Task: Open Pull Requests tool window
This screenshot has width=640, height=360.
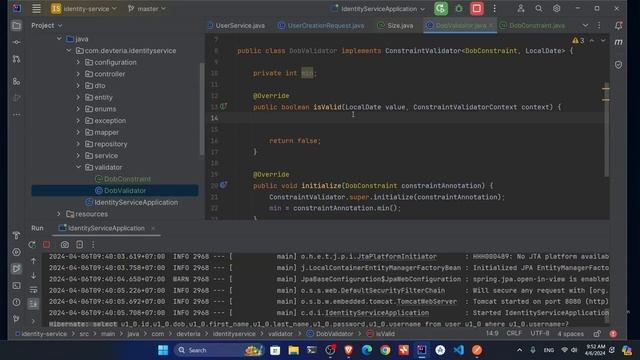Action: (x=16, y=59)
